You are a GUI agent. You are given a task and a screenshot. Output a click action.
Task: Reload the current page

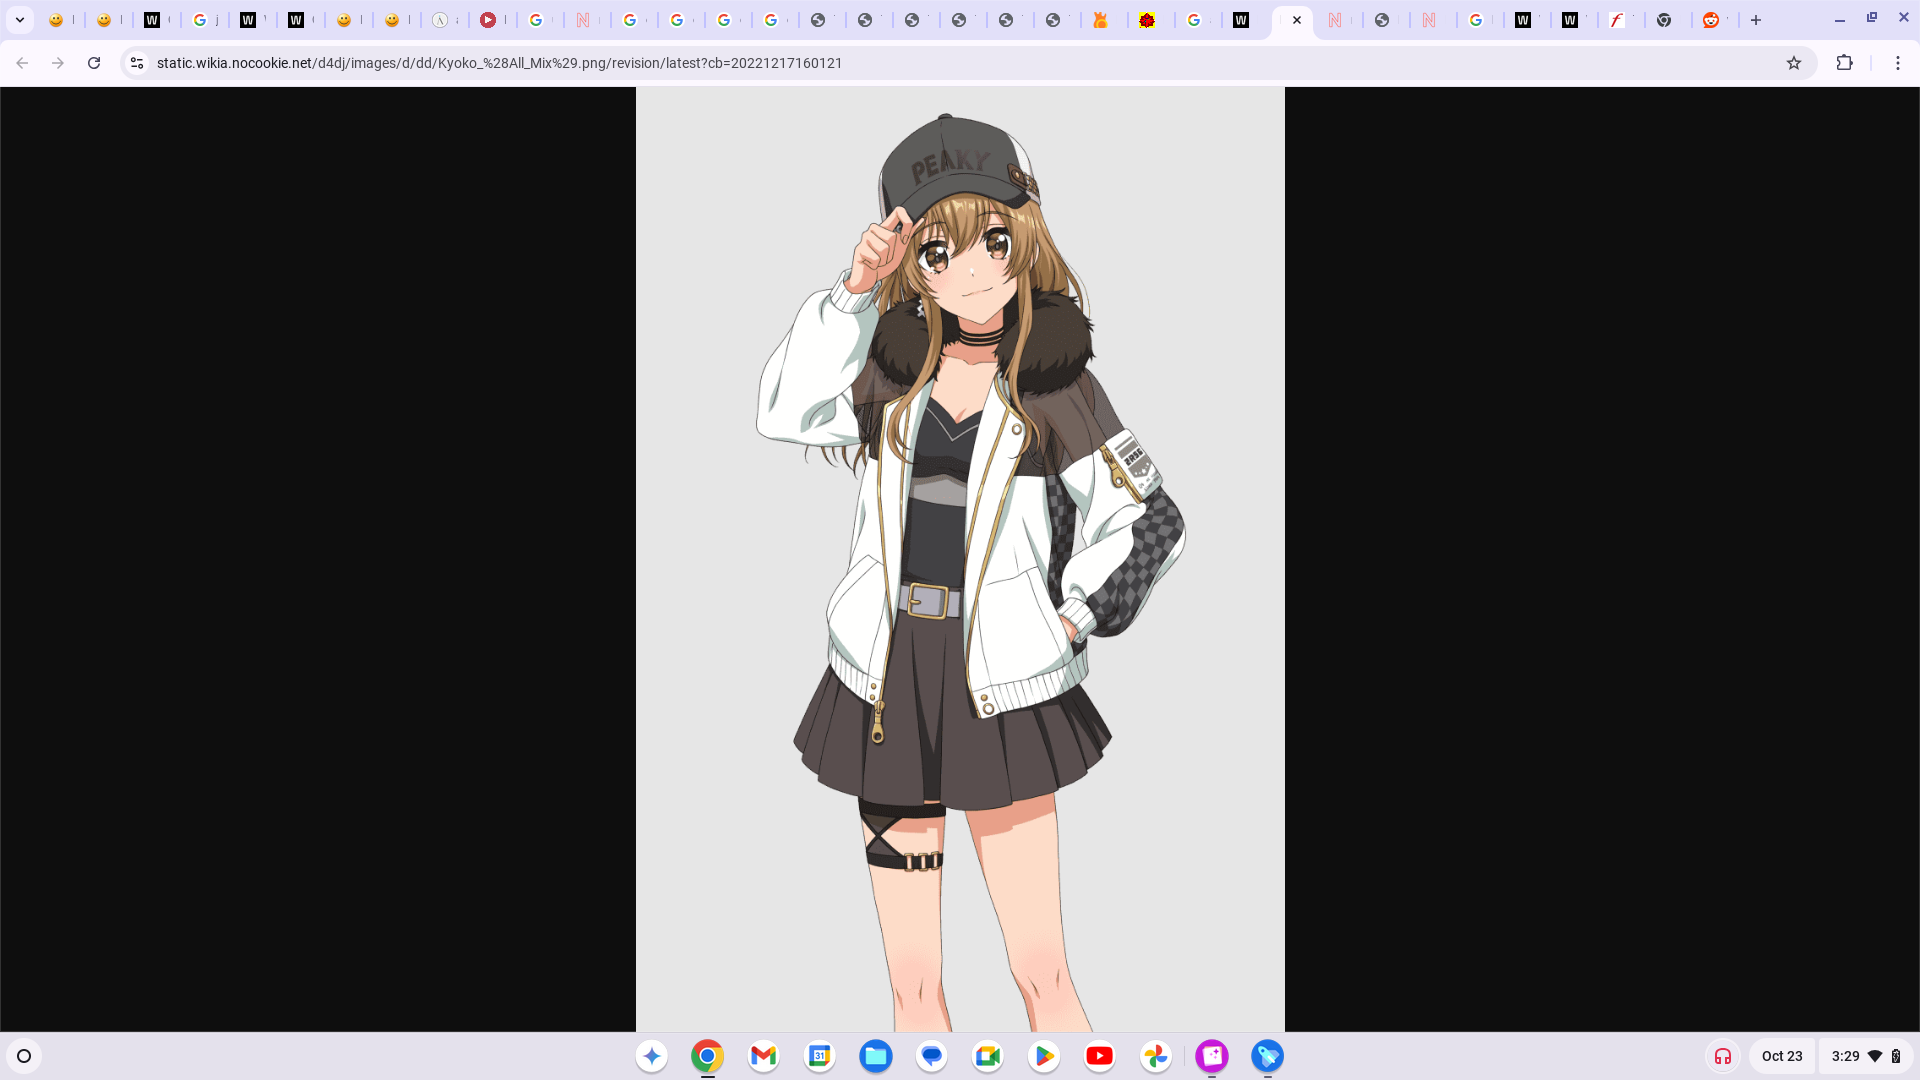click(94, 63)
